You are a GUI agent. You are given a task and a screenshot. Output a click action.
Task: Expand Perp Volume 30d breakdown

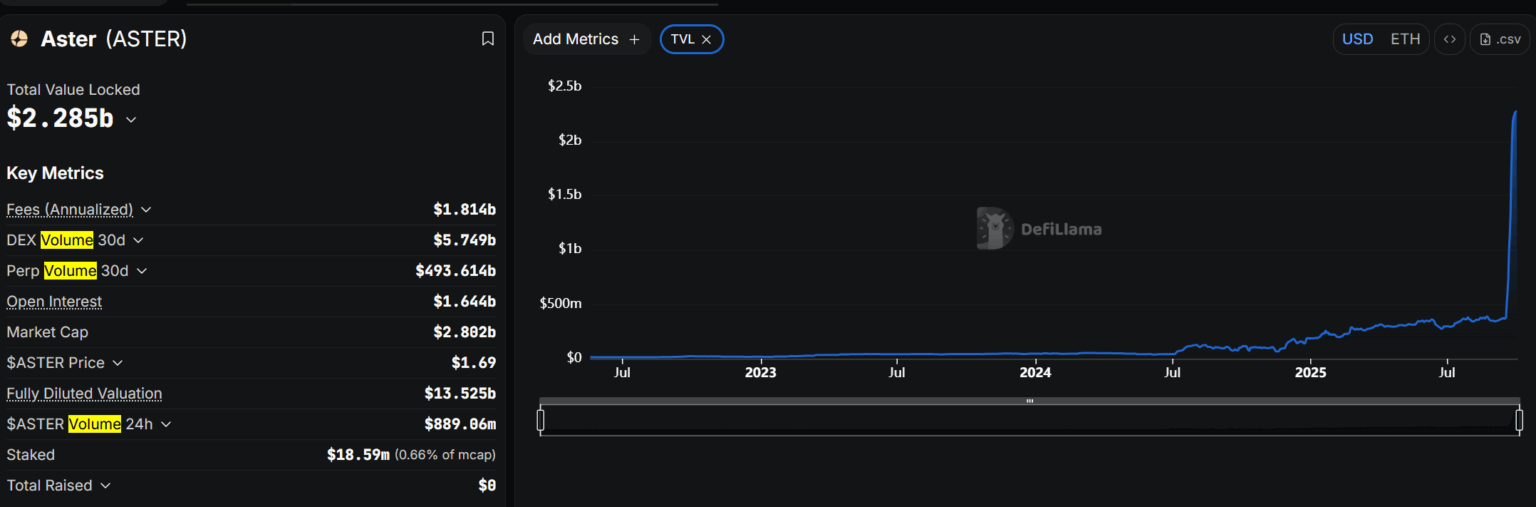pos(142,271)
